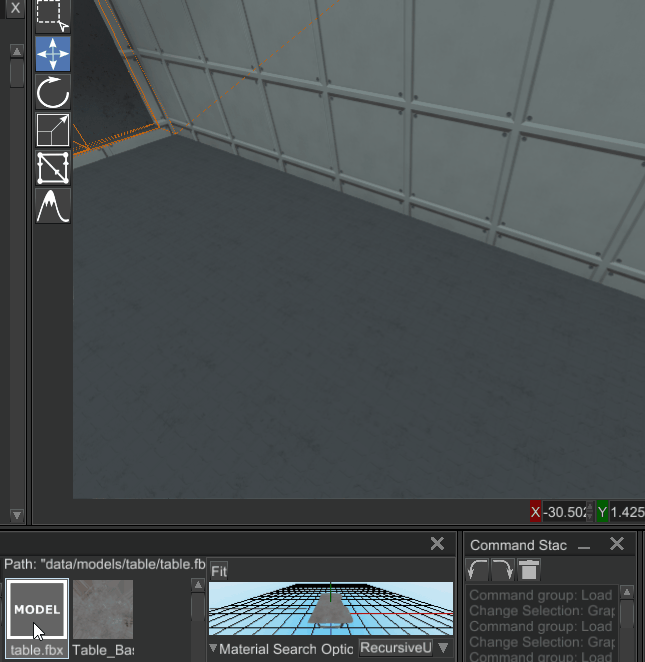Click the green Y axis label

click(602, 512)
